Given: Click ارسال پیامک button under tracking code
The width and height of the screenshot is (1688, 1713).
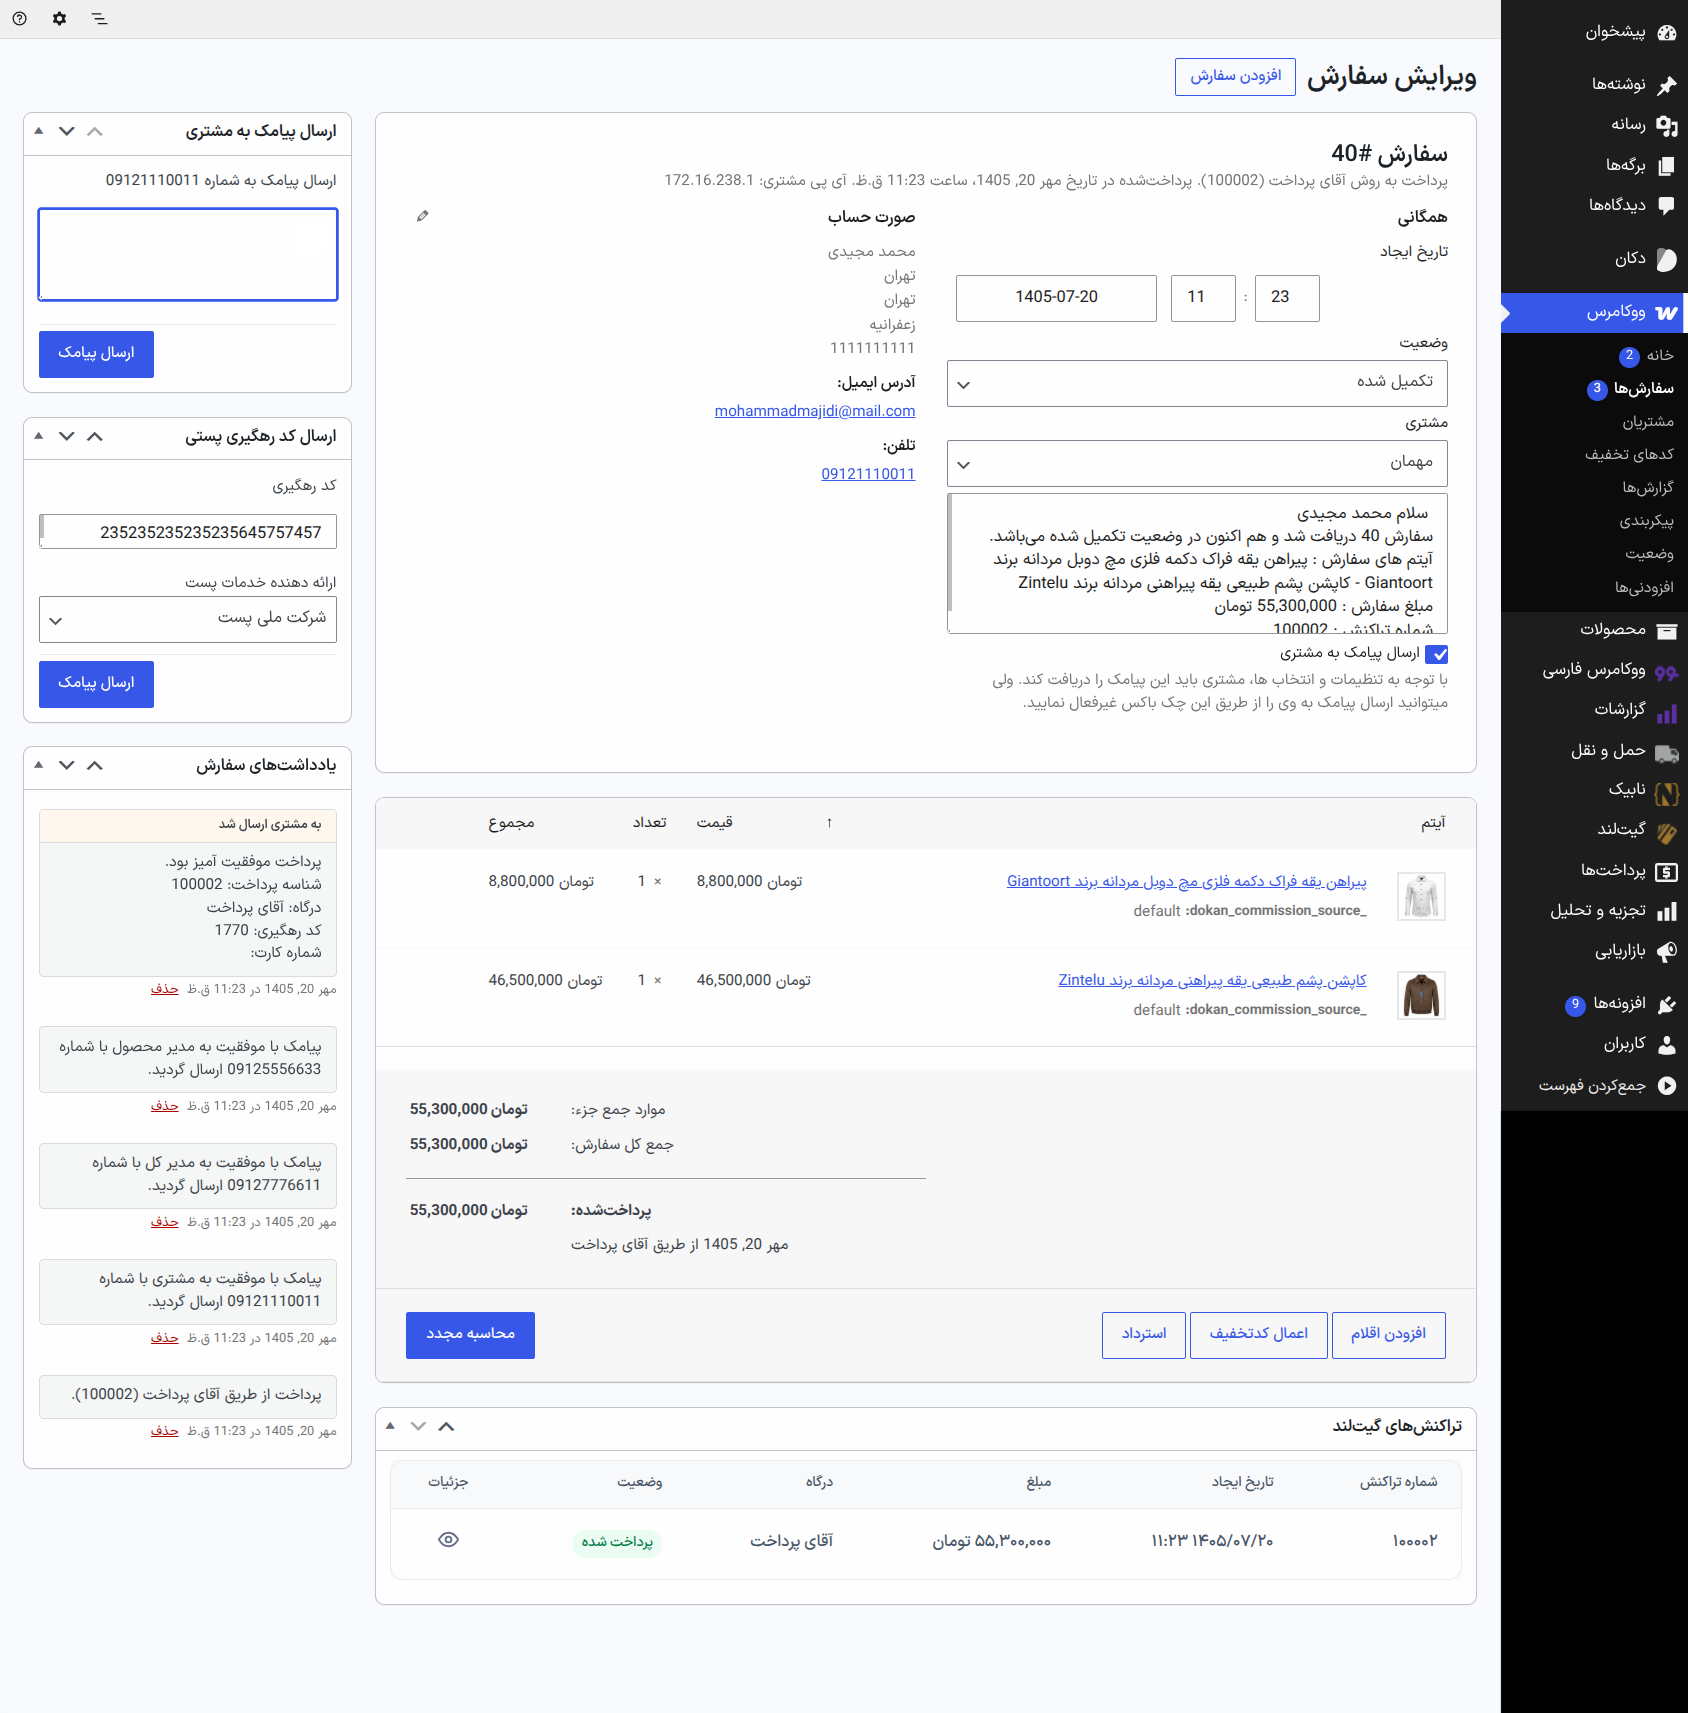Looking at the screenshot, I should click(x=96, y=684).
